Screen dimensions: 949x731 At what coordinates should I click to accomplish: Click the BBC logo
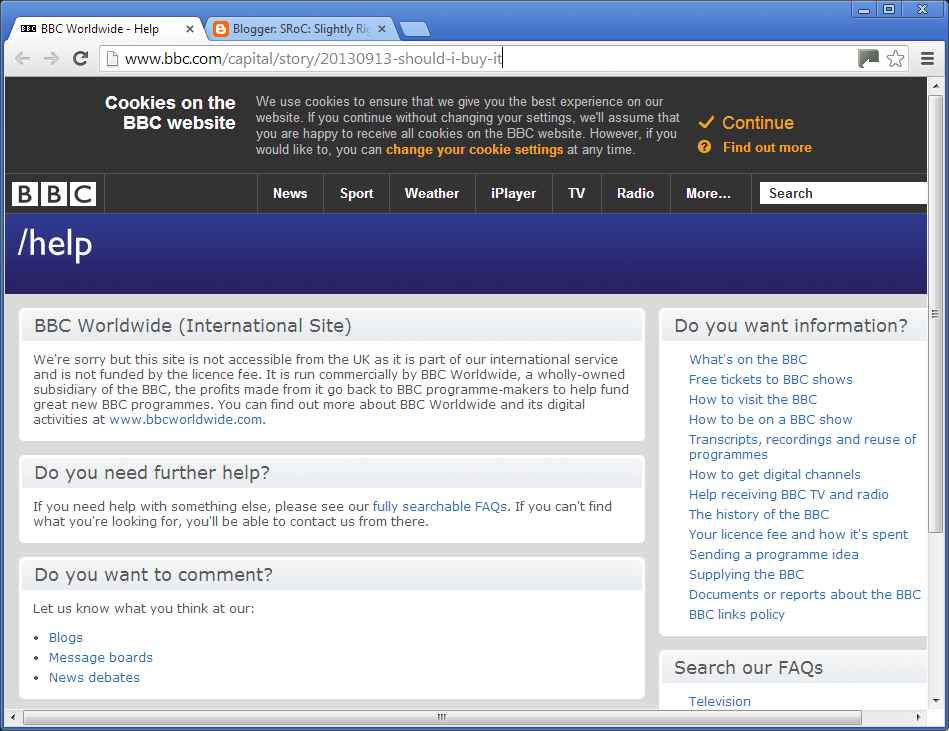click(x=54, y=194)
